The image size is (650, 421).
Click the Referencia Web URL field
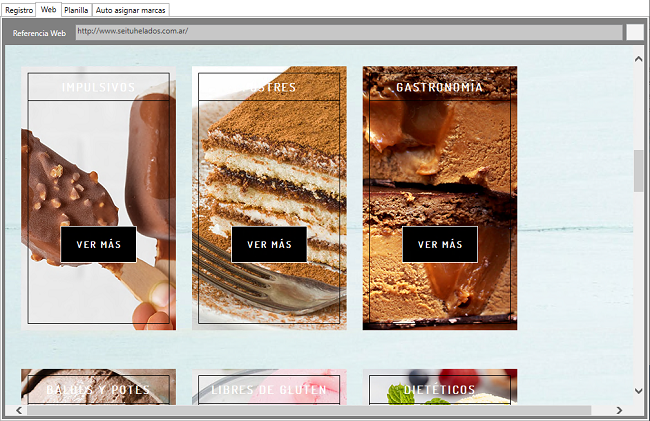click(x=349, y=32)
